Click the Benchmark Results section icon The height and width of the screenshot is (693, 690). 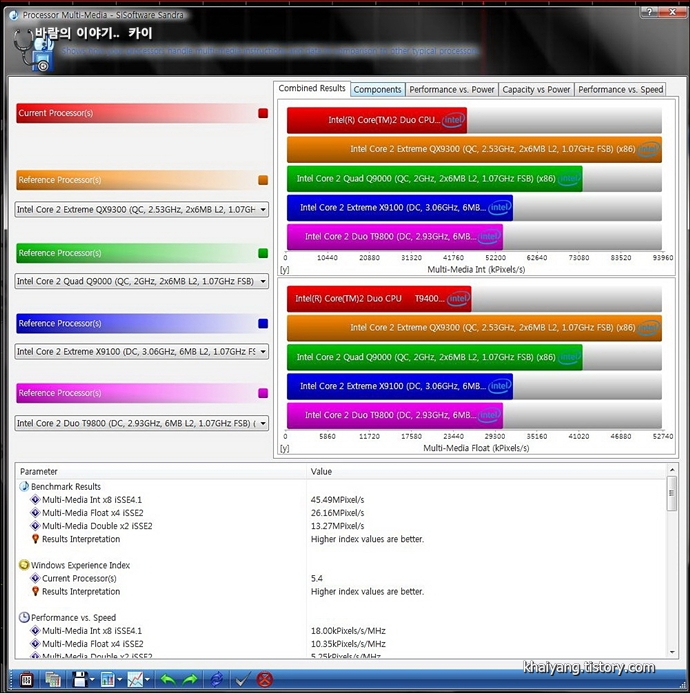[x=24, y=486]
